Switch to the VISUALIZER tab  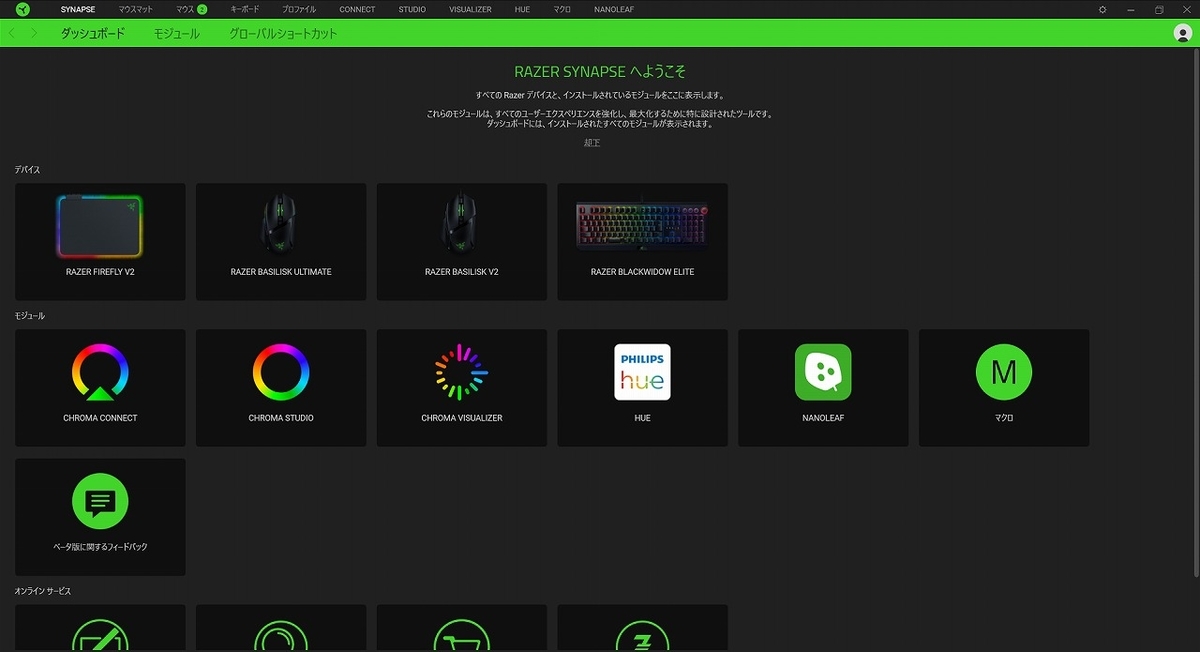(x=470, y=9)
